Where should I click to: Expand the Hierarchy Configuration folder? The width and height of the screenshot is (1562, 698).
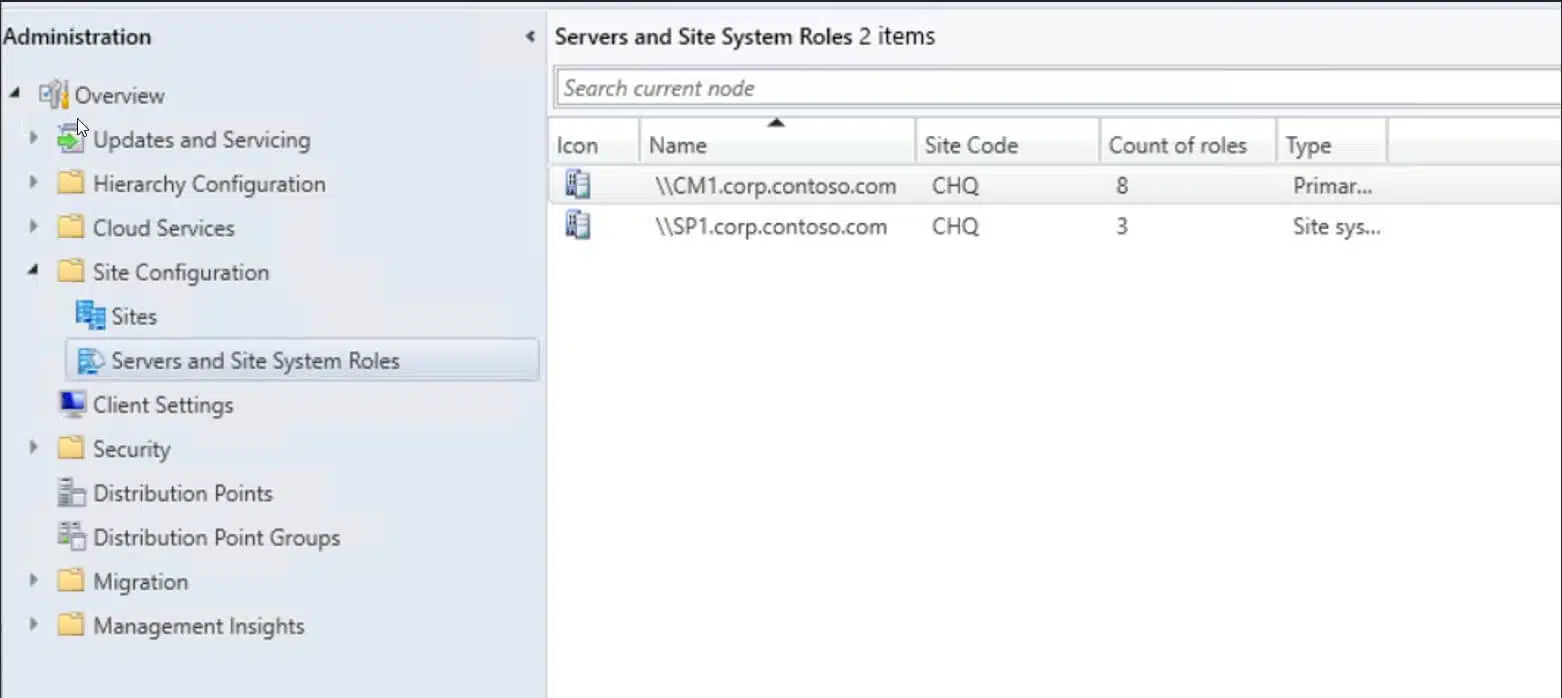[33, 183]
